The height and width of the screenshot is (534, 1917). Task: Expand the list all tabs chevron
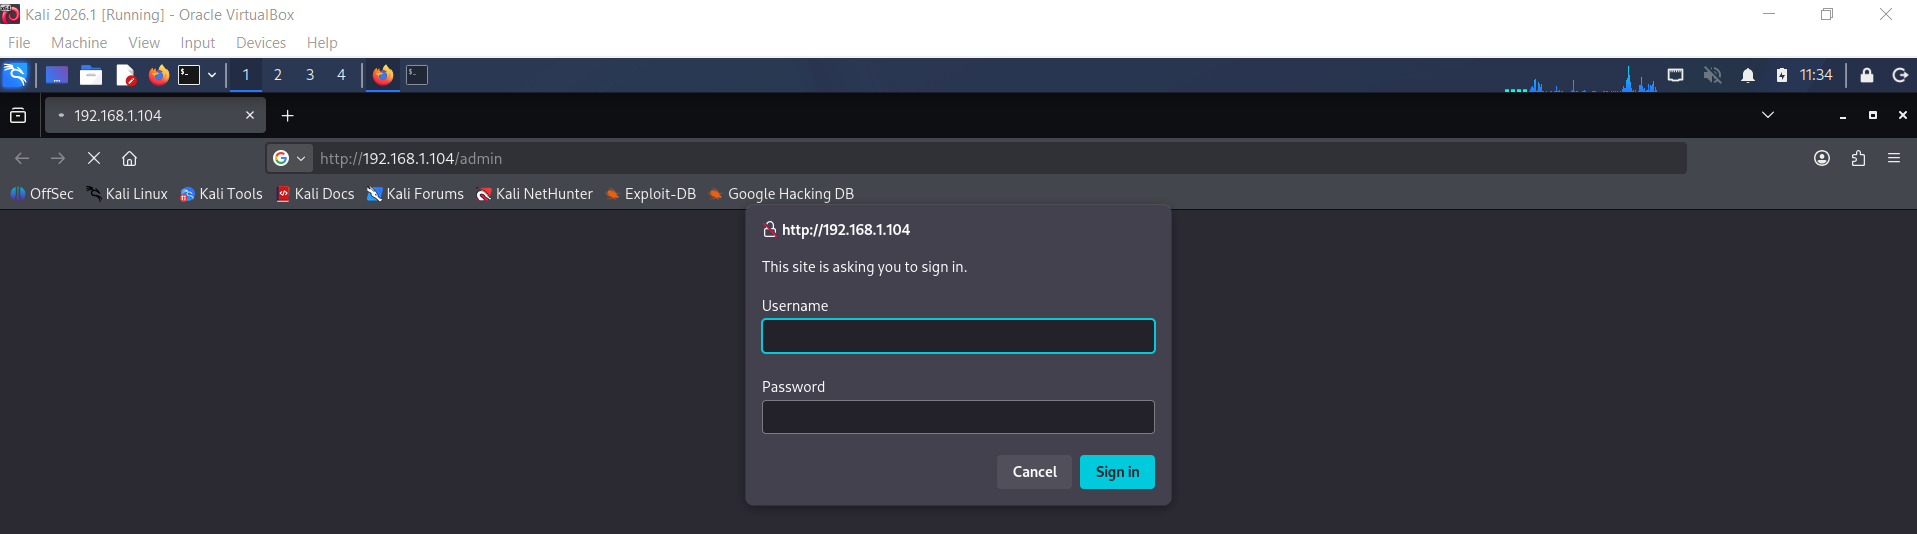click(1768, 115)
